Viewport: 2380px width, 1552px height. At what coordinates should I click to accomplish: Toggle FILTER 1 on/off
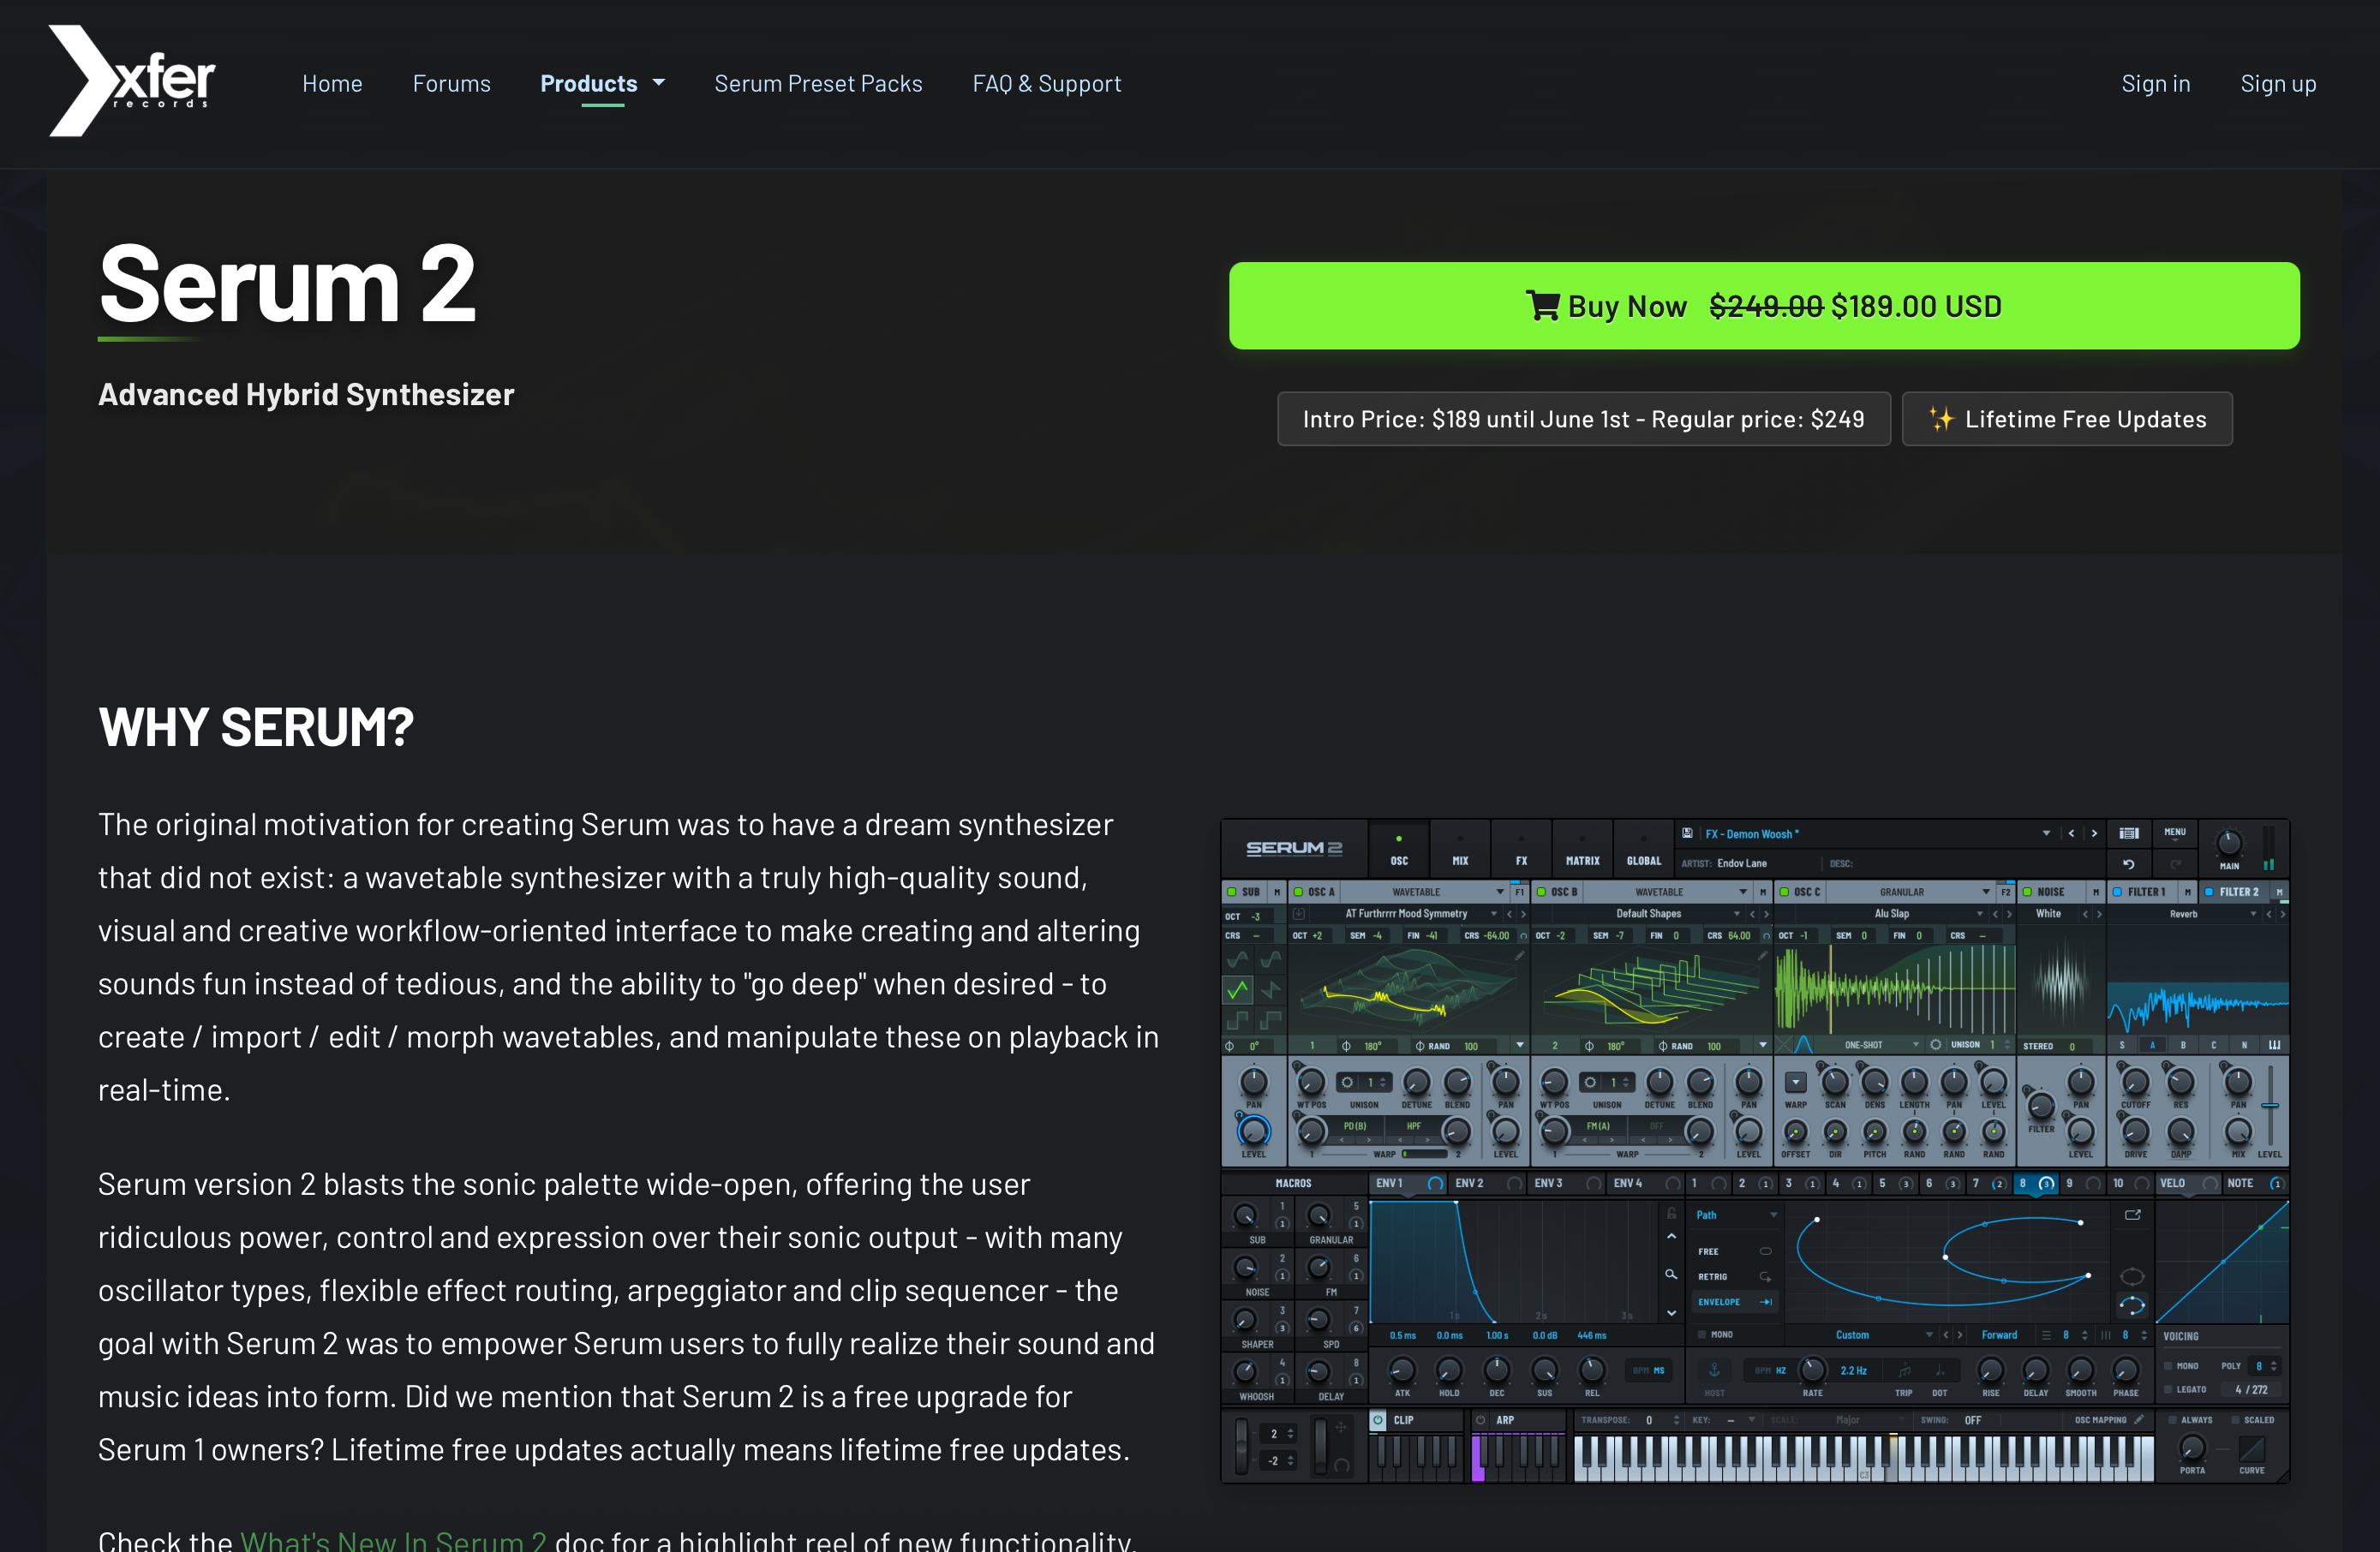tap(2117, 892)
